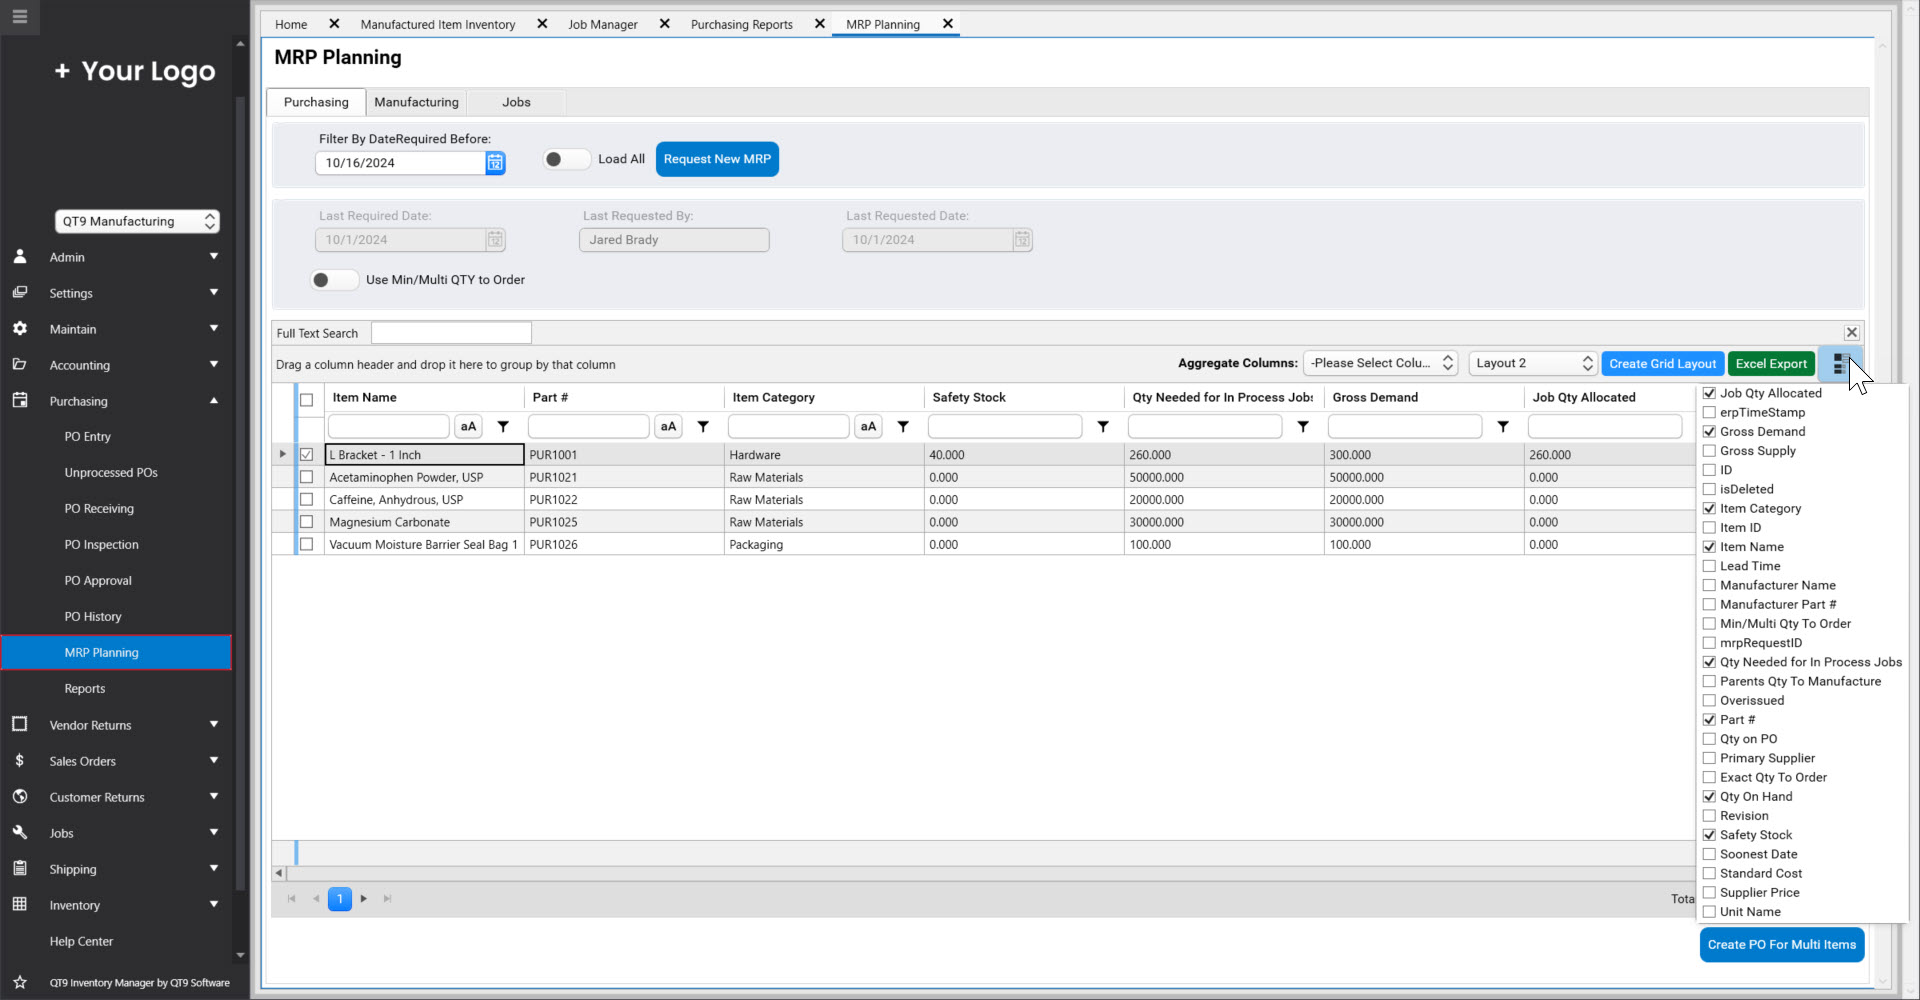
Task: Click inside the Full Text Search field
Action: coord(450,332)
